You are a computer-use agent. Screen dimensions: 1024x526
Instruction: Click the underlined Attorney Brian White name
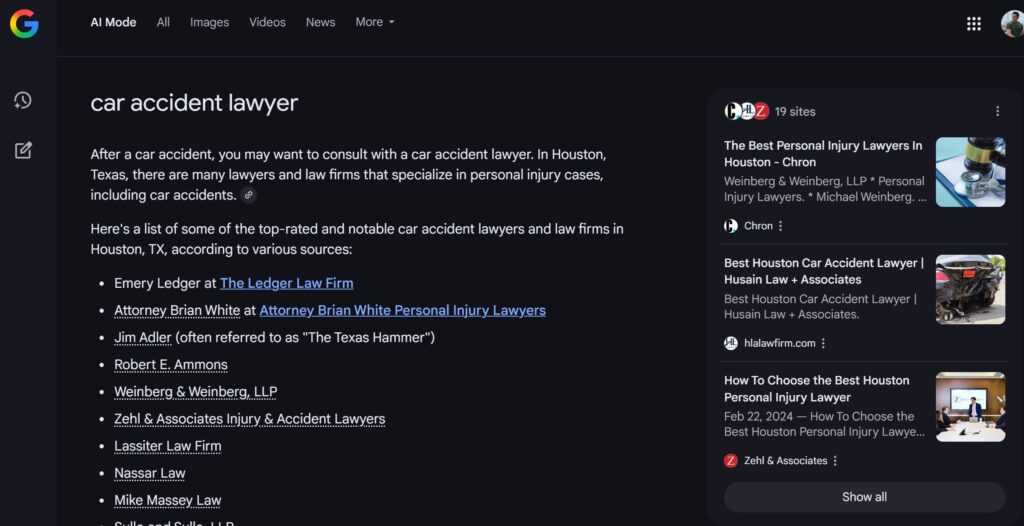177,310
